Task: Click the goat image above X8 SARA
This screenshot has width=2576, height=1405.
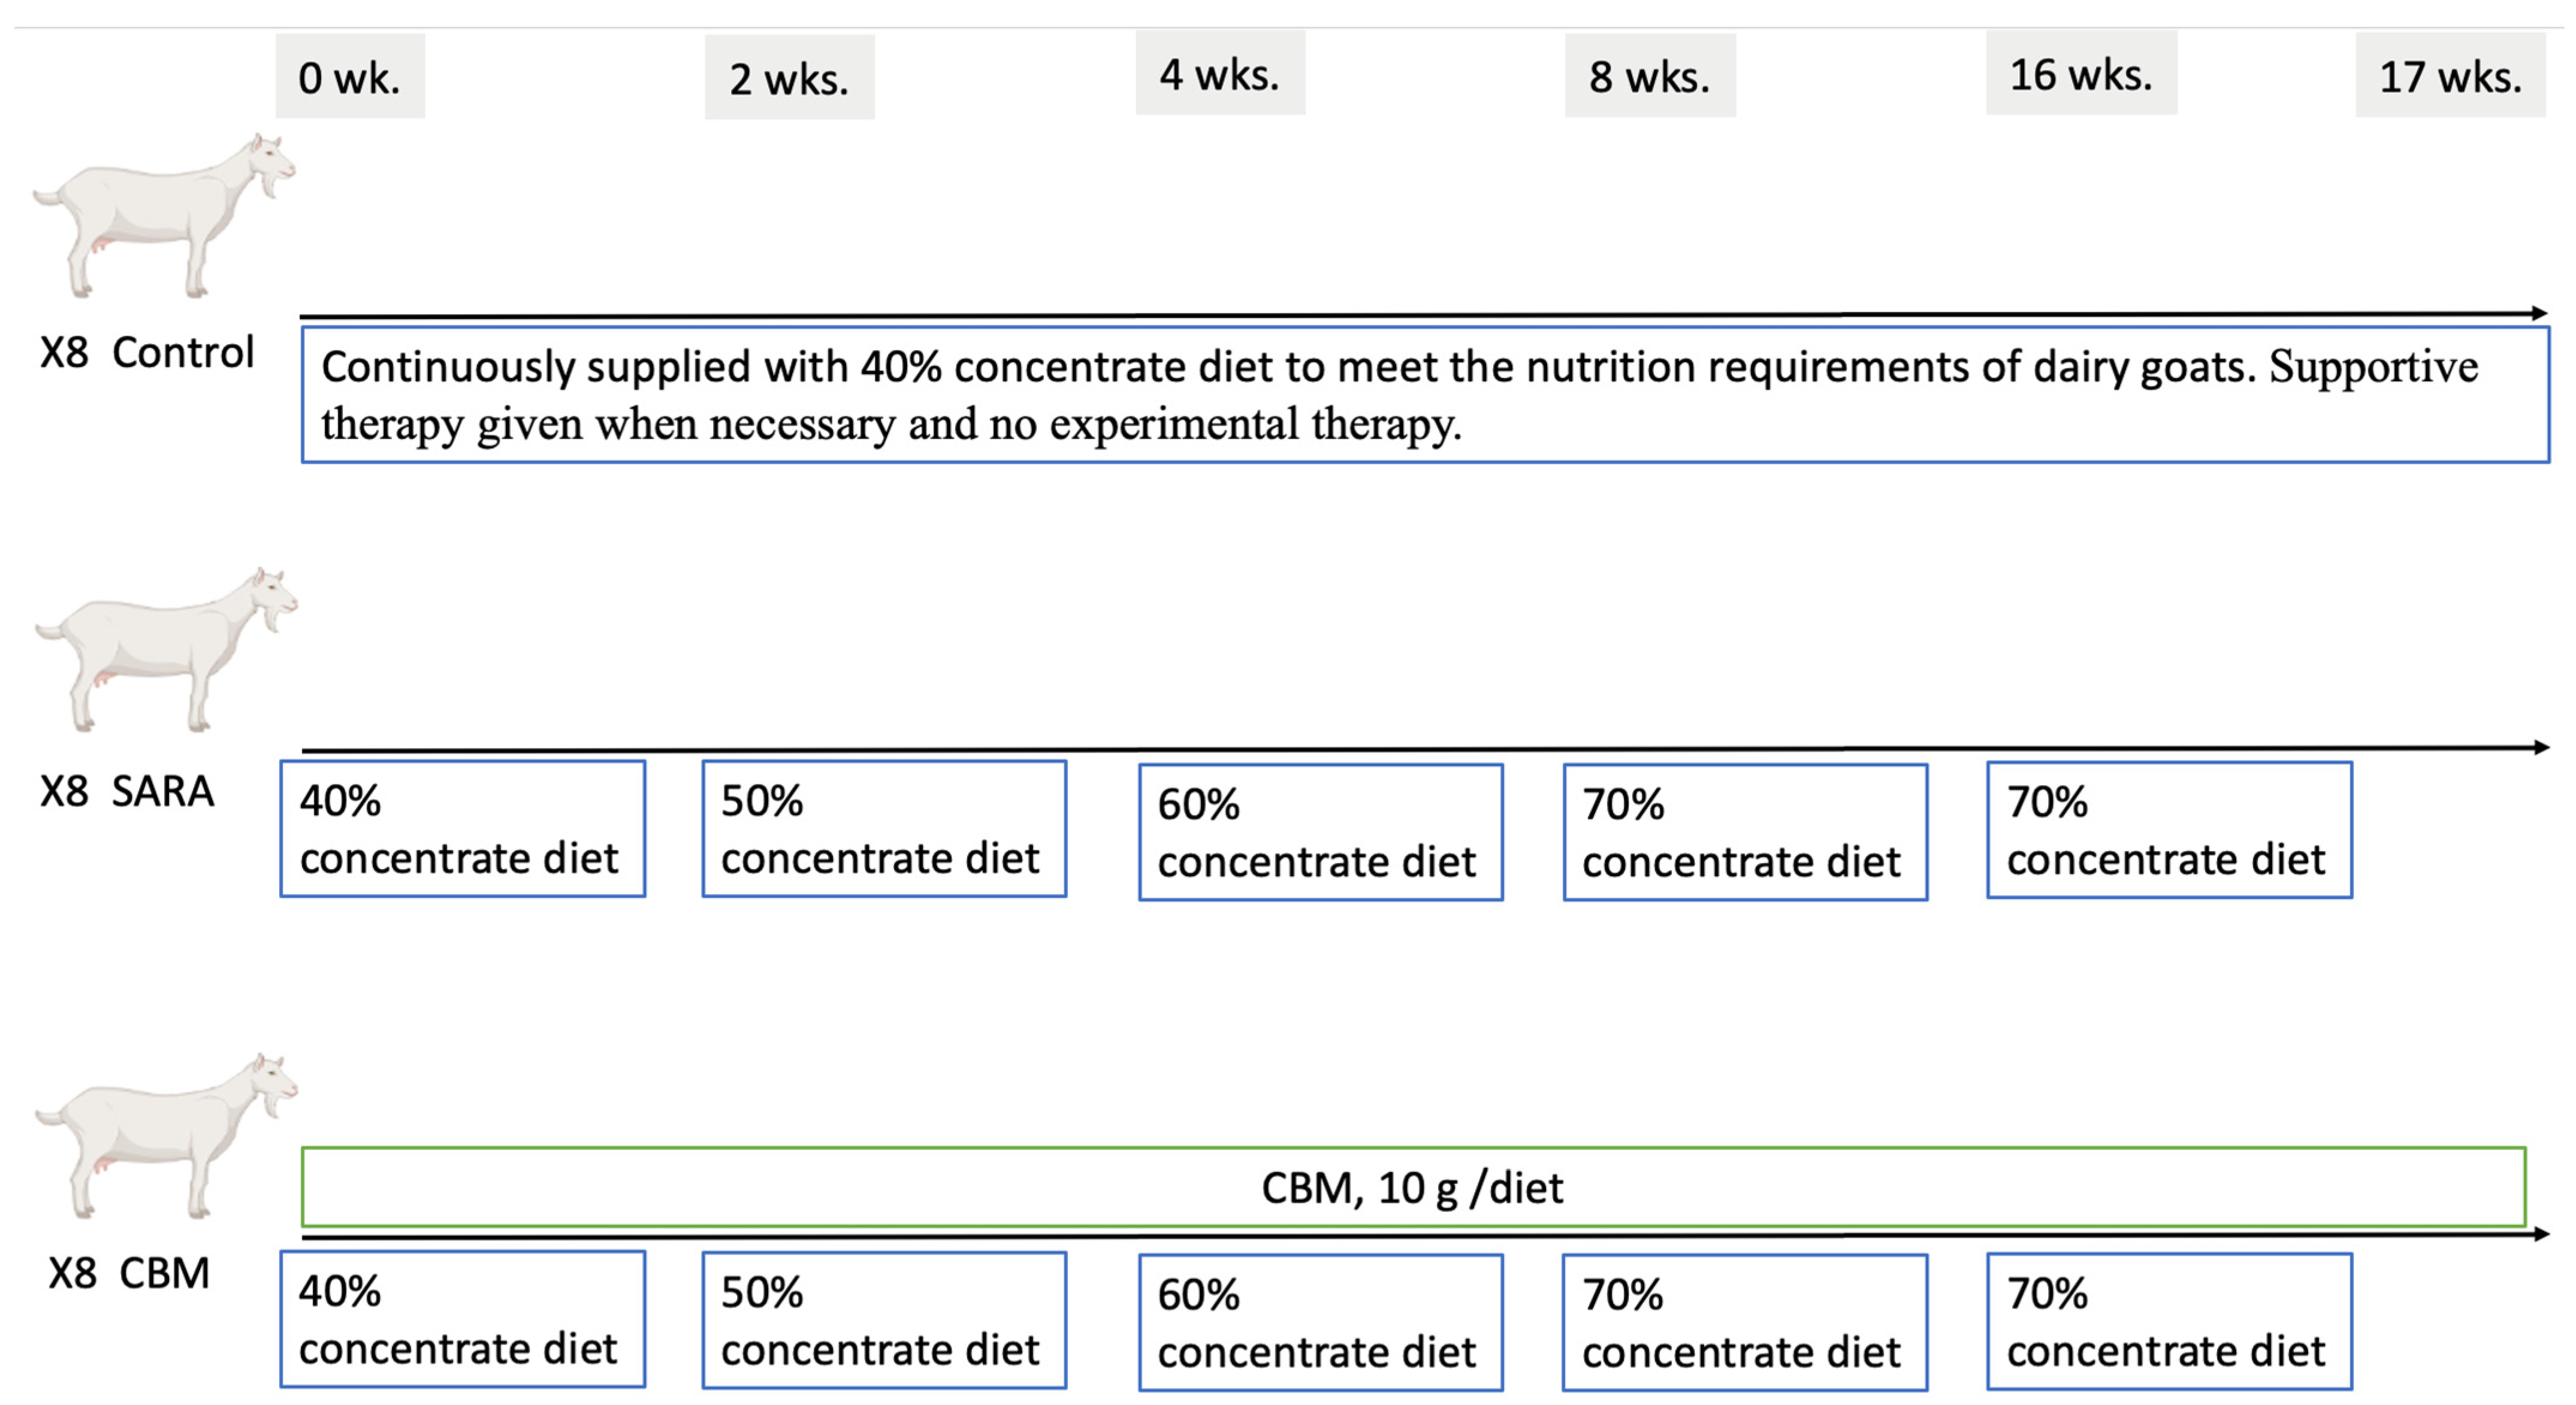Action: pyautogui.click(x=167, y=650)
